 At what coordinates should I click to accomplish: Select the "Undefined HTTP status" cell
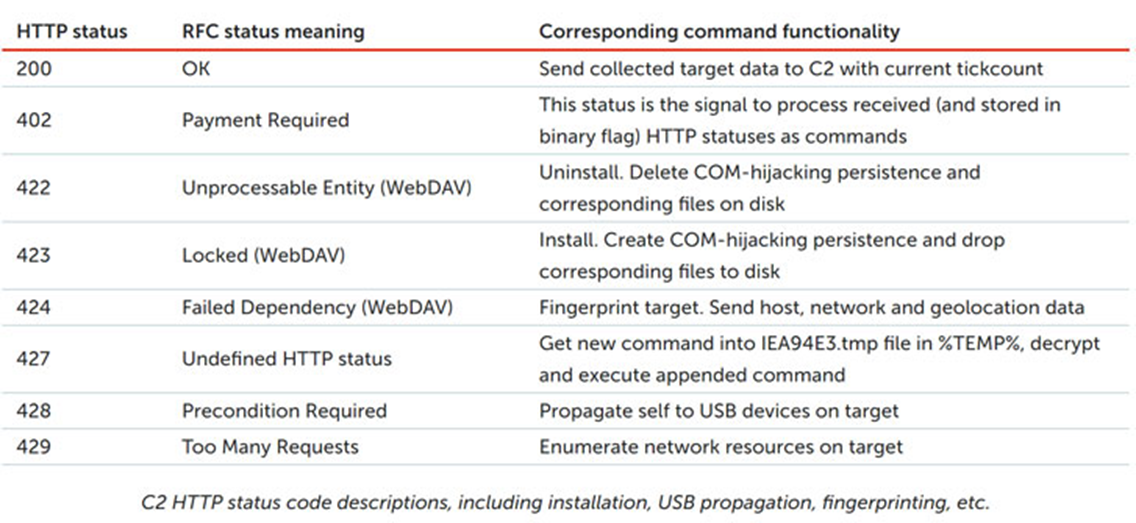click(286, 359)
